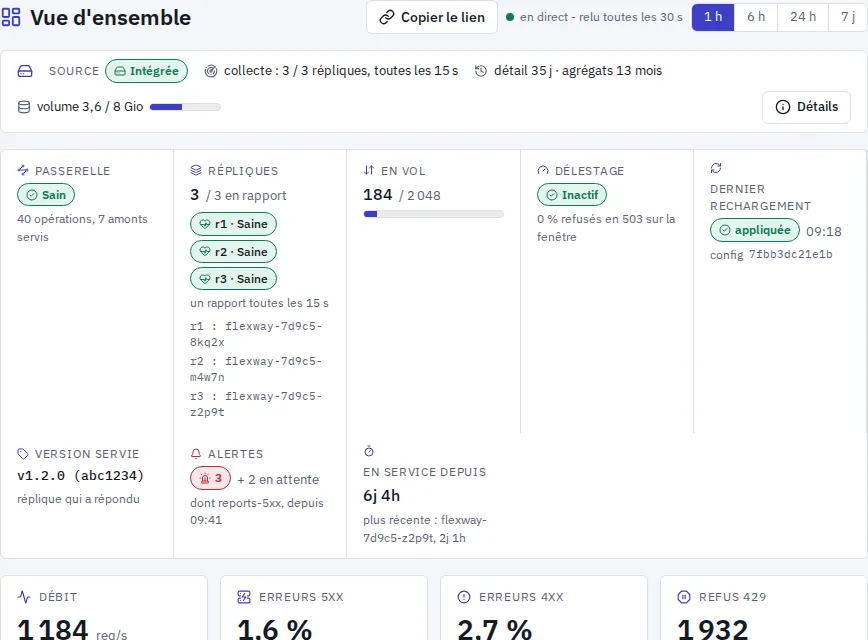The image size is (868, 640).
Task: Click the config hash 7fbb3dc21e1b
Action: point(790,255)
